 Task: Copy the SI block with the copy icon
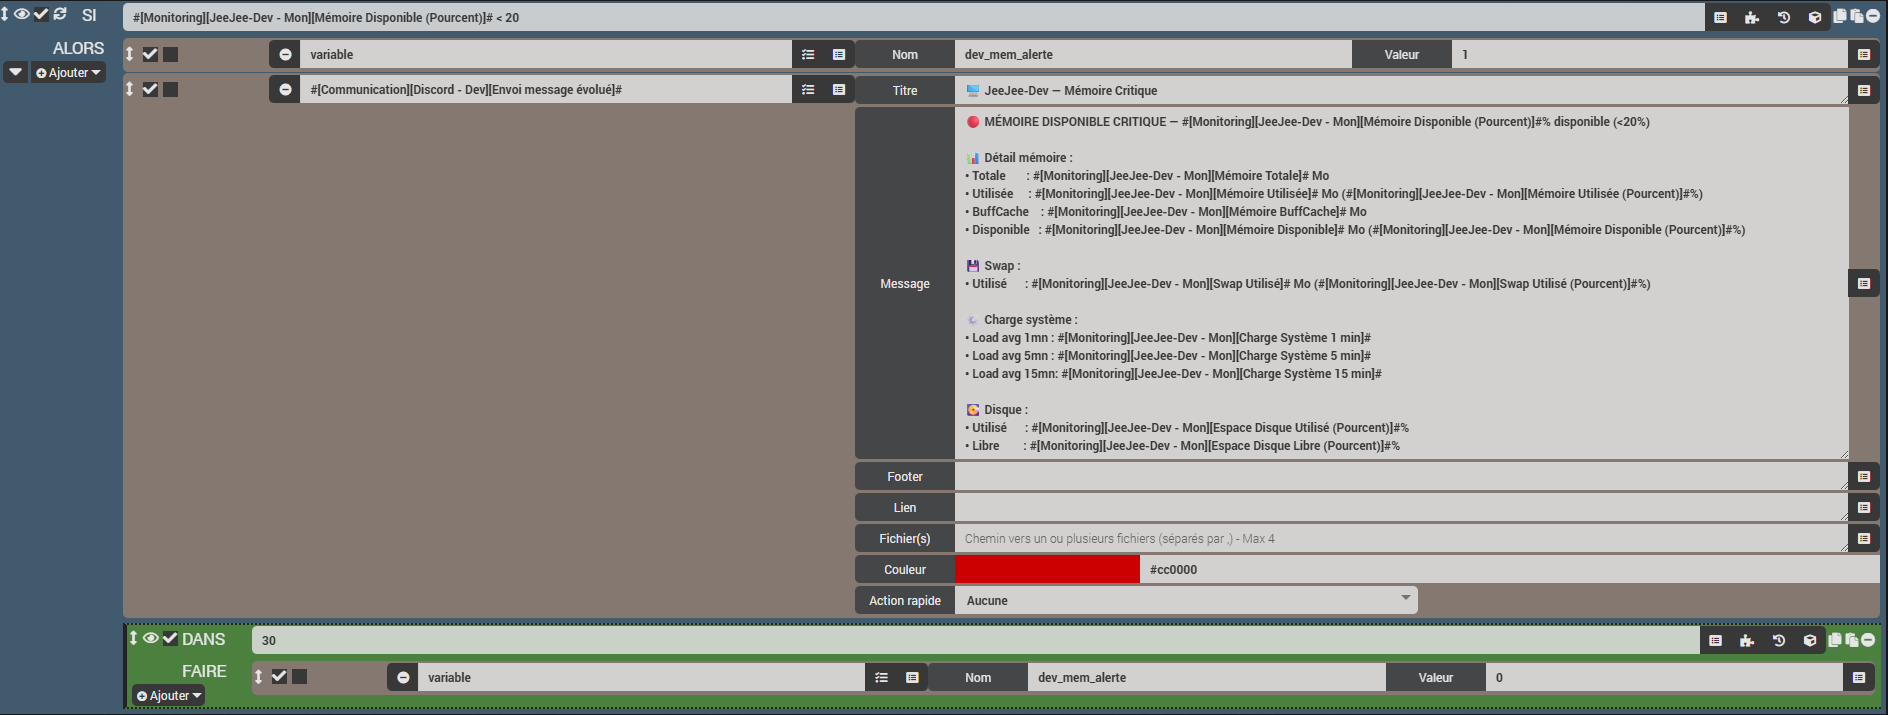[1840, 16]
